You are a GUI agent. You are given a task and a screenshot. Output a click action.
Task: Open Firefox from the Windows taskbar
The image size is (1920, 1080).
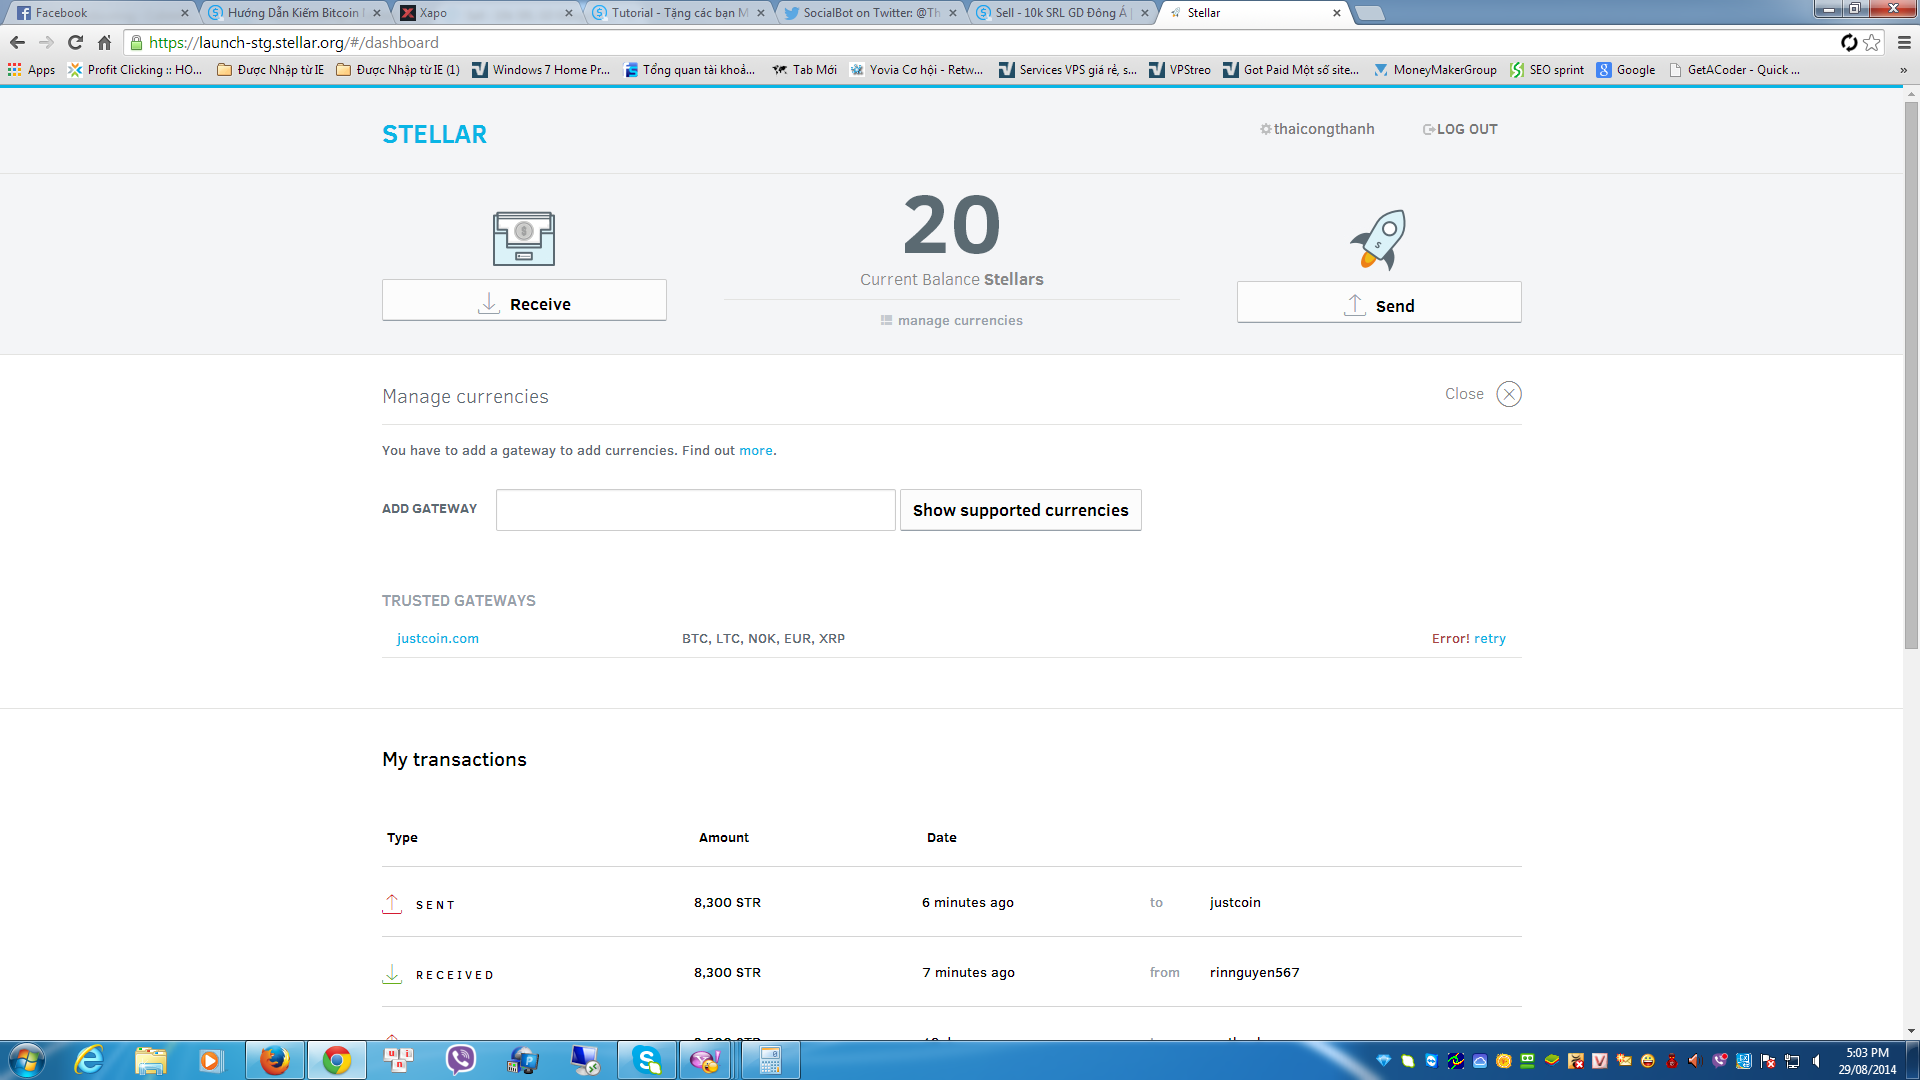click(274, 1060)
